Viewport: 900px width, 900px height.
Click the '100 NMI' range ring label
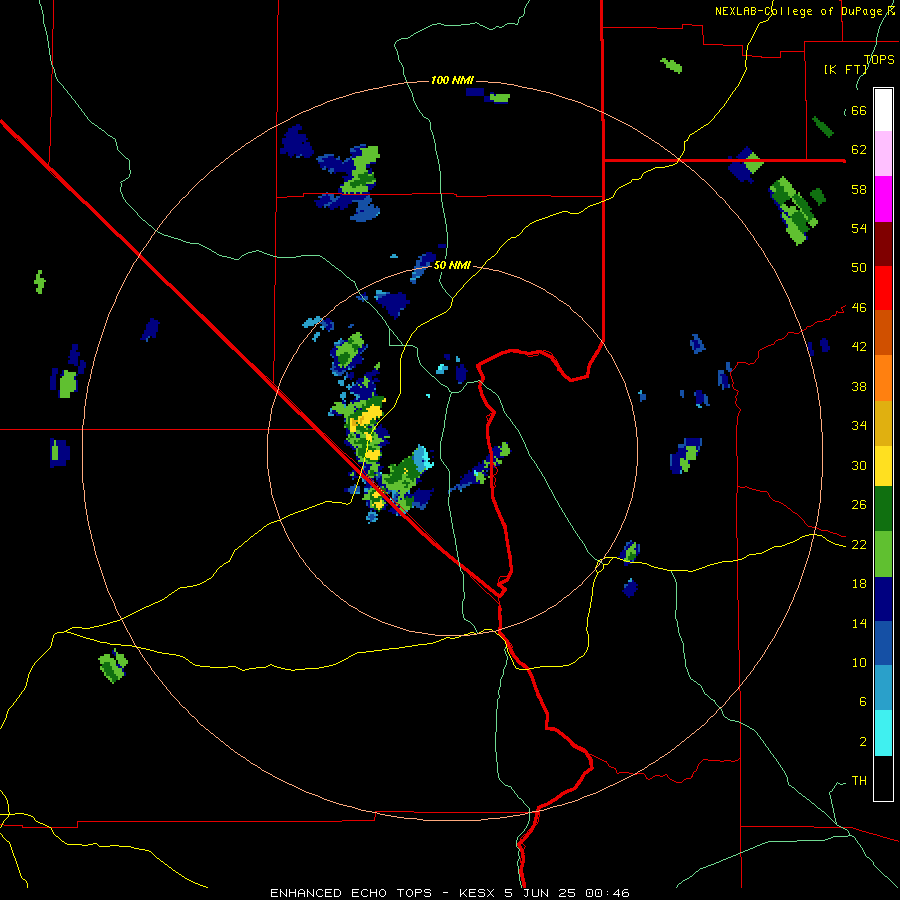[452, 80]
